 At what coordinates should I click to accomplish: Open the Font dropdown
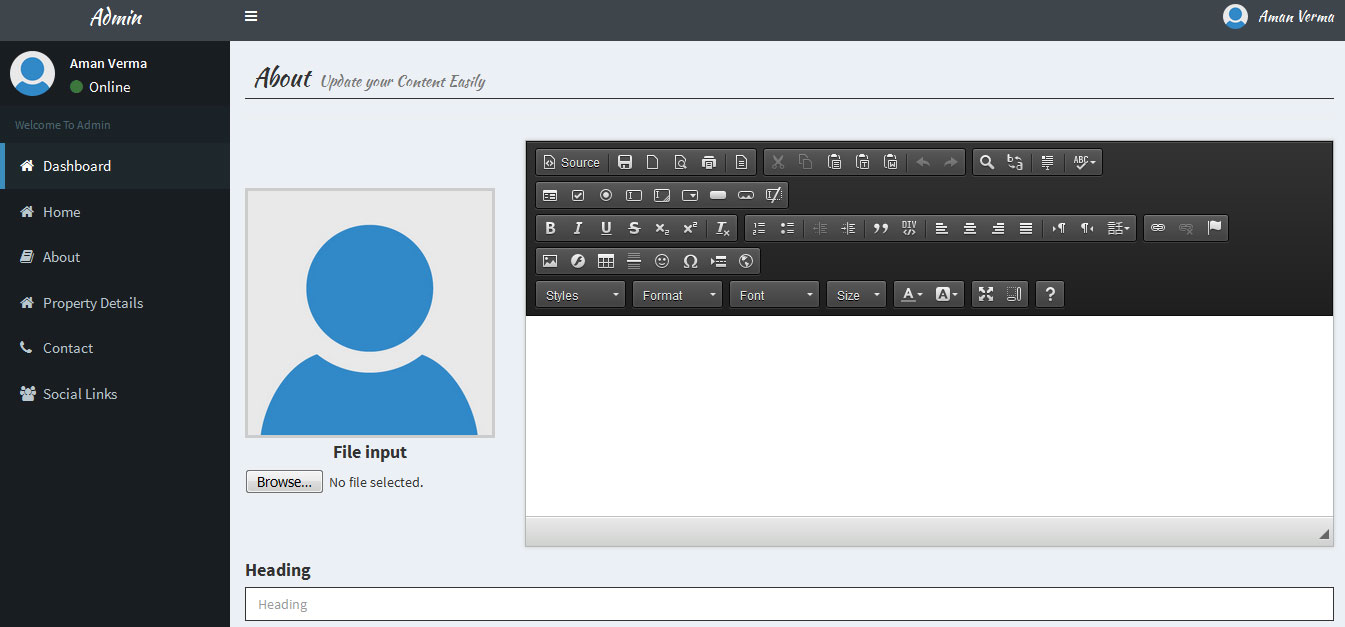click(x=775, y=295)
